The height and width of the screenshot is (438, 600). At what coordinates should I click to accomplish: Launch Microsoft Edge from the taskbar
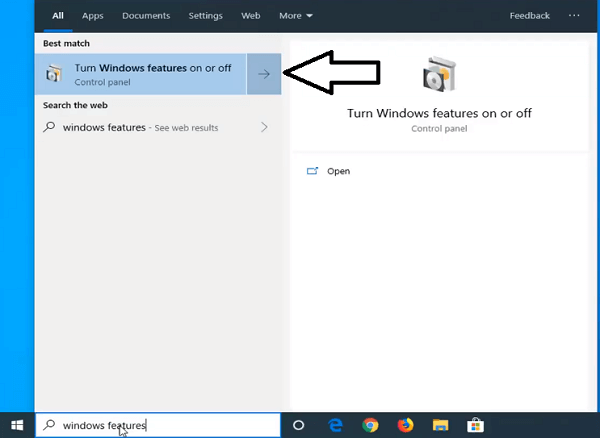click(x=335, y=425)
